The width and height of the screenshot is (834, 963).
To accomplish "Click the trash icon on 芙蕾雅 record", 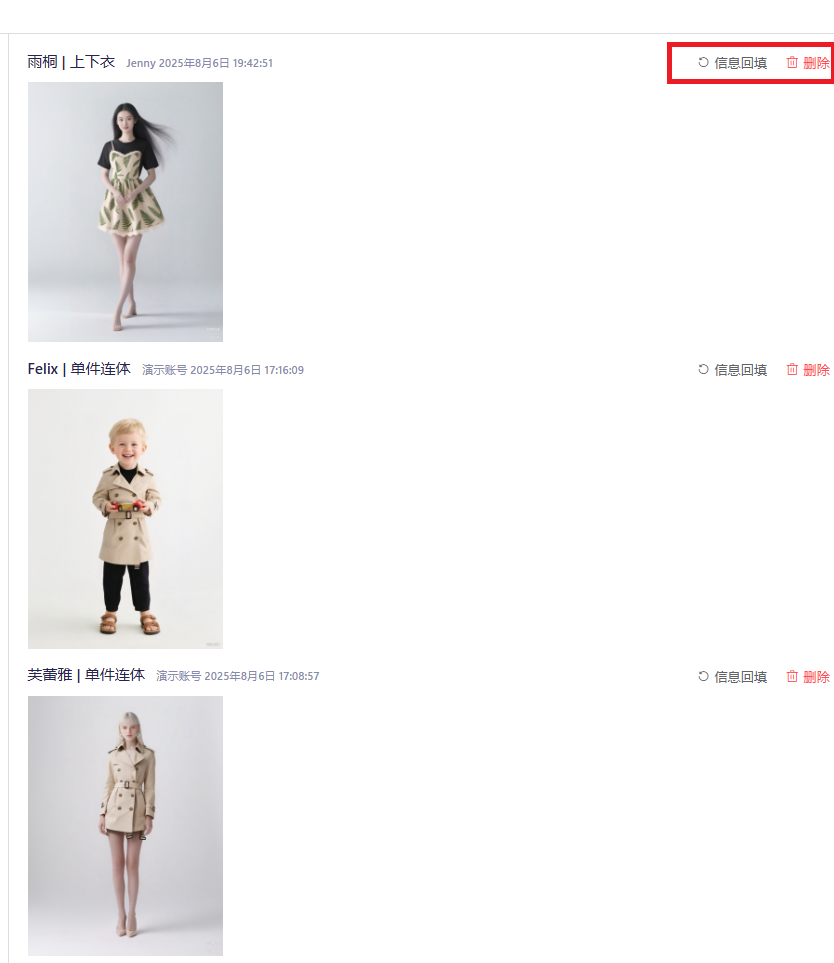I will coord(792,676).
